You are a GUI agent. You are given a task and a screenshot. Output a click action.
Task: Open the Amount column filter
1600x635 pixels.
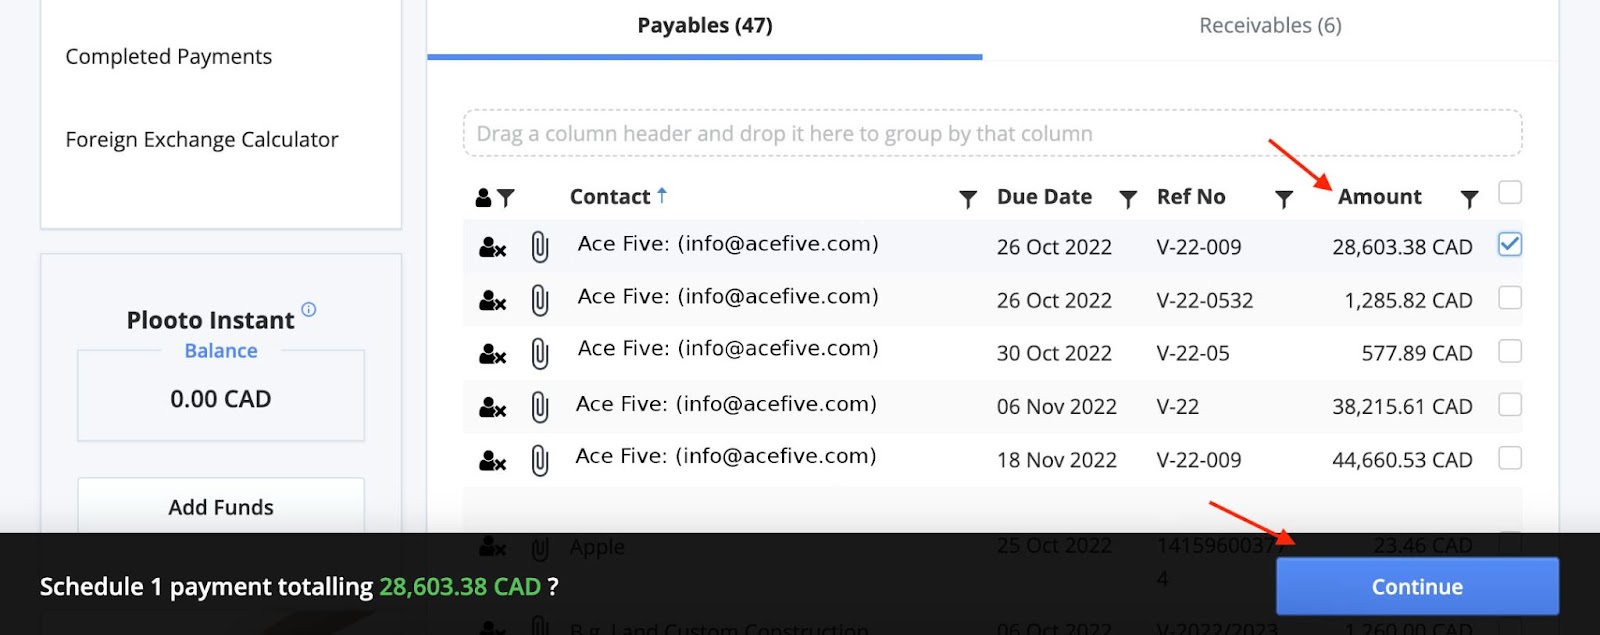click(1469, 199)
